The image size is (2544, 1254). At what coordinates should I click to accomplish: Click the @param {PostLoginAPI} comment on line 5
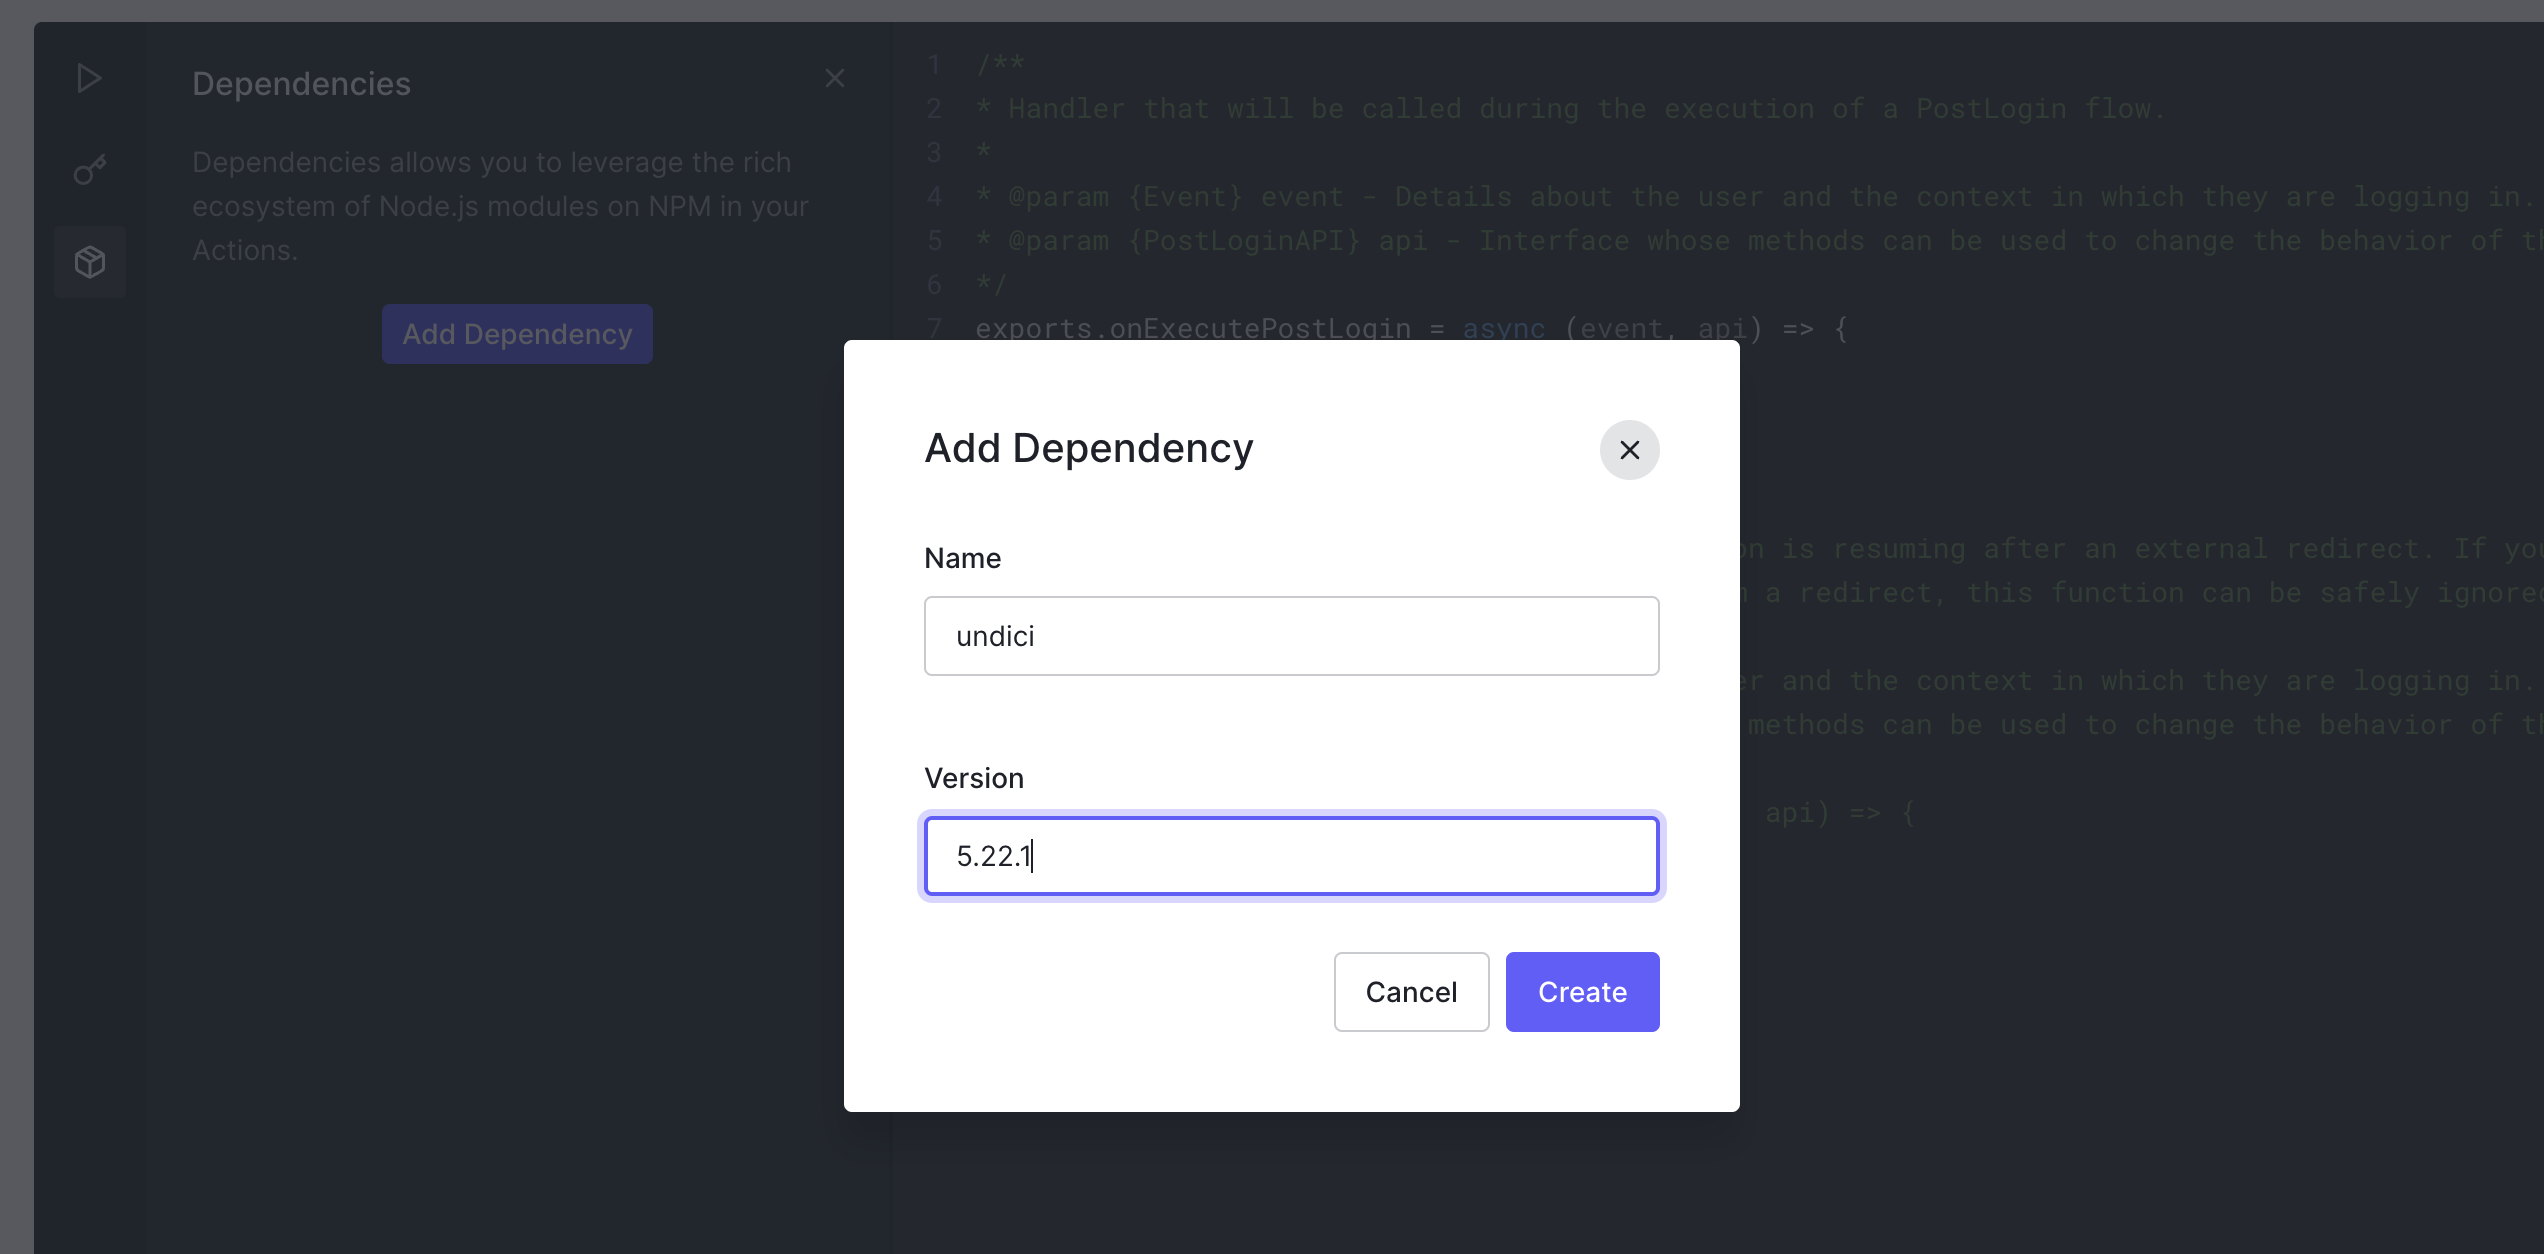pos(1758,240)
